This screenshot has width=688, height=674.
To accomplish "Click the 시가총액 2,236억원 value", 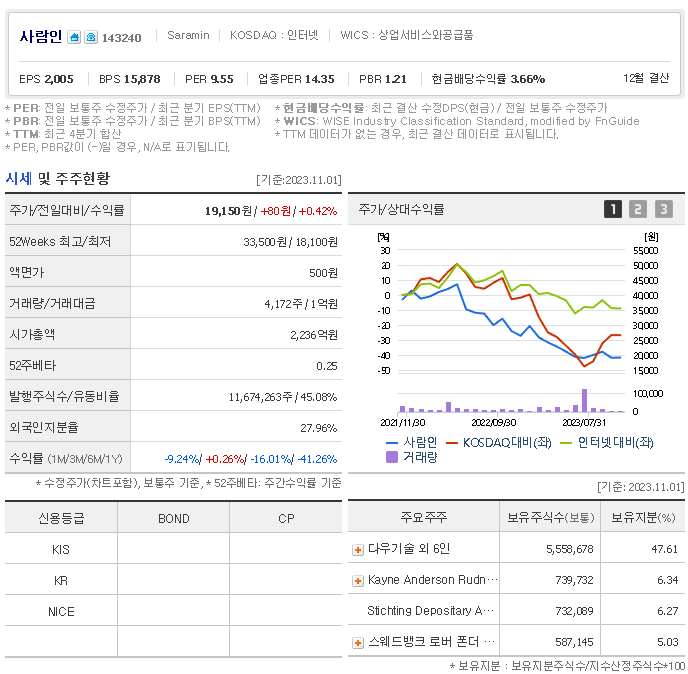I will pyautogui.click(x=314, y=335).
